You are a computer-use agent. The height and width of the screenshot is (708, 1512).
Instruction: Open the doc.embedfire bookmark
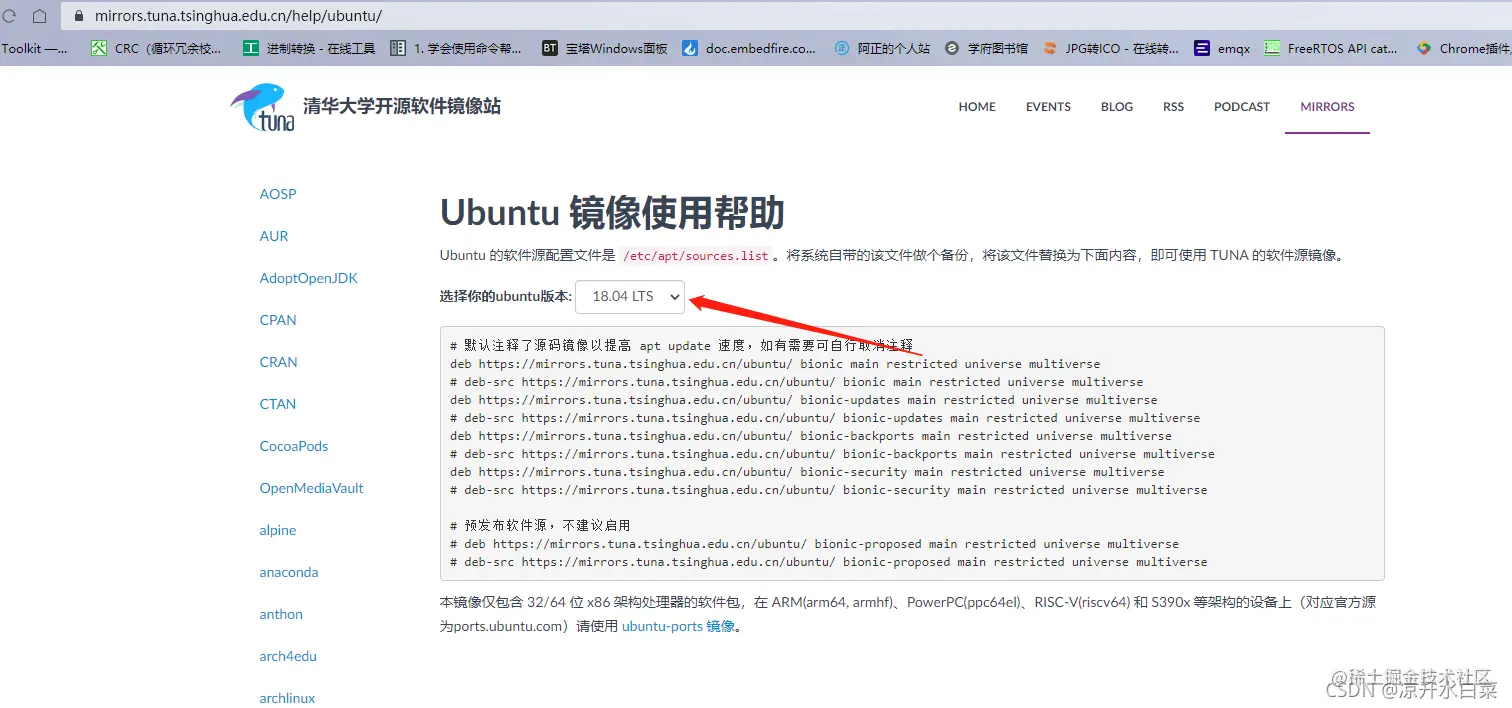coord(749,48)
